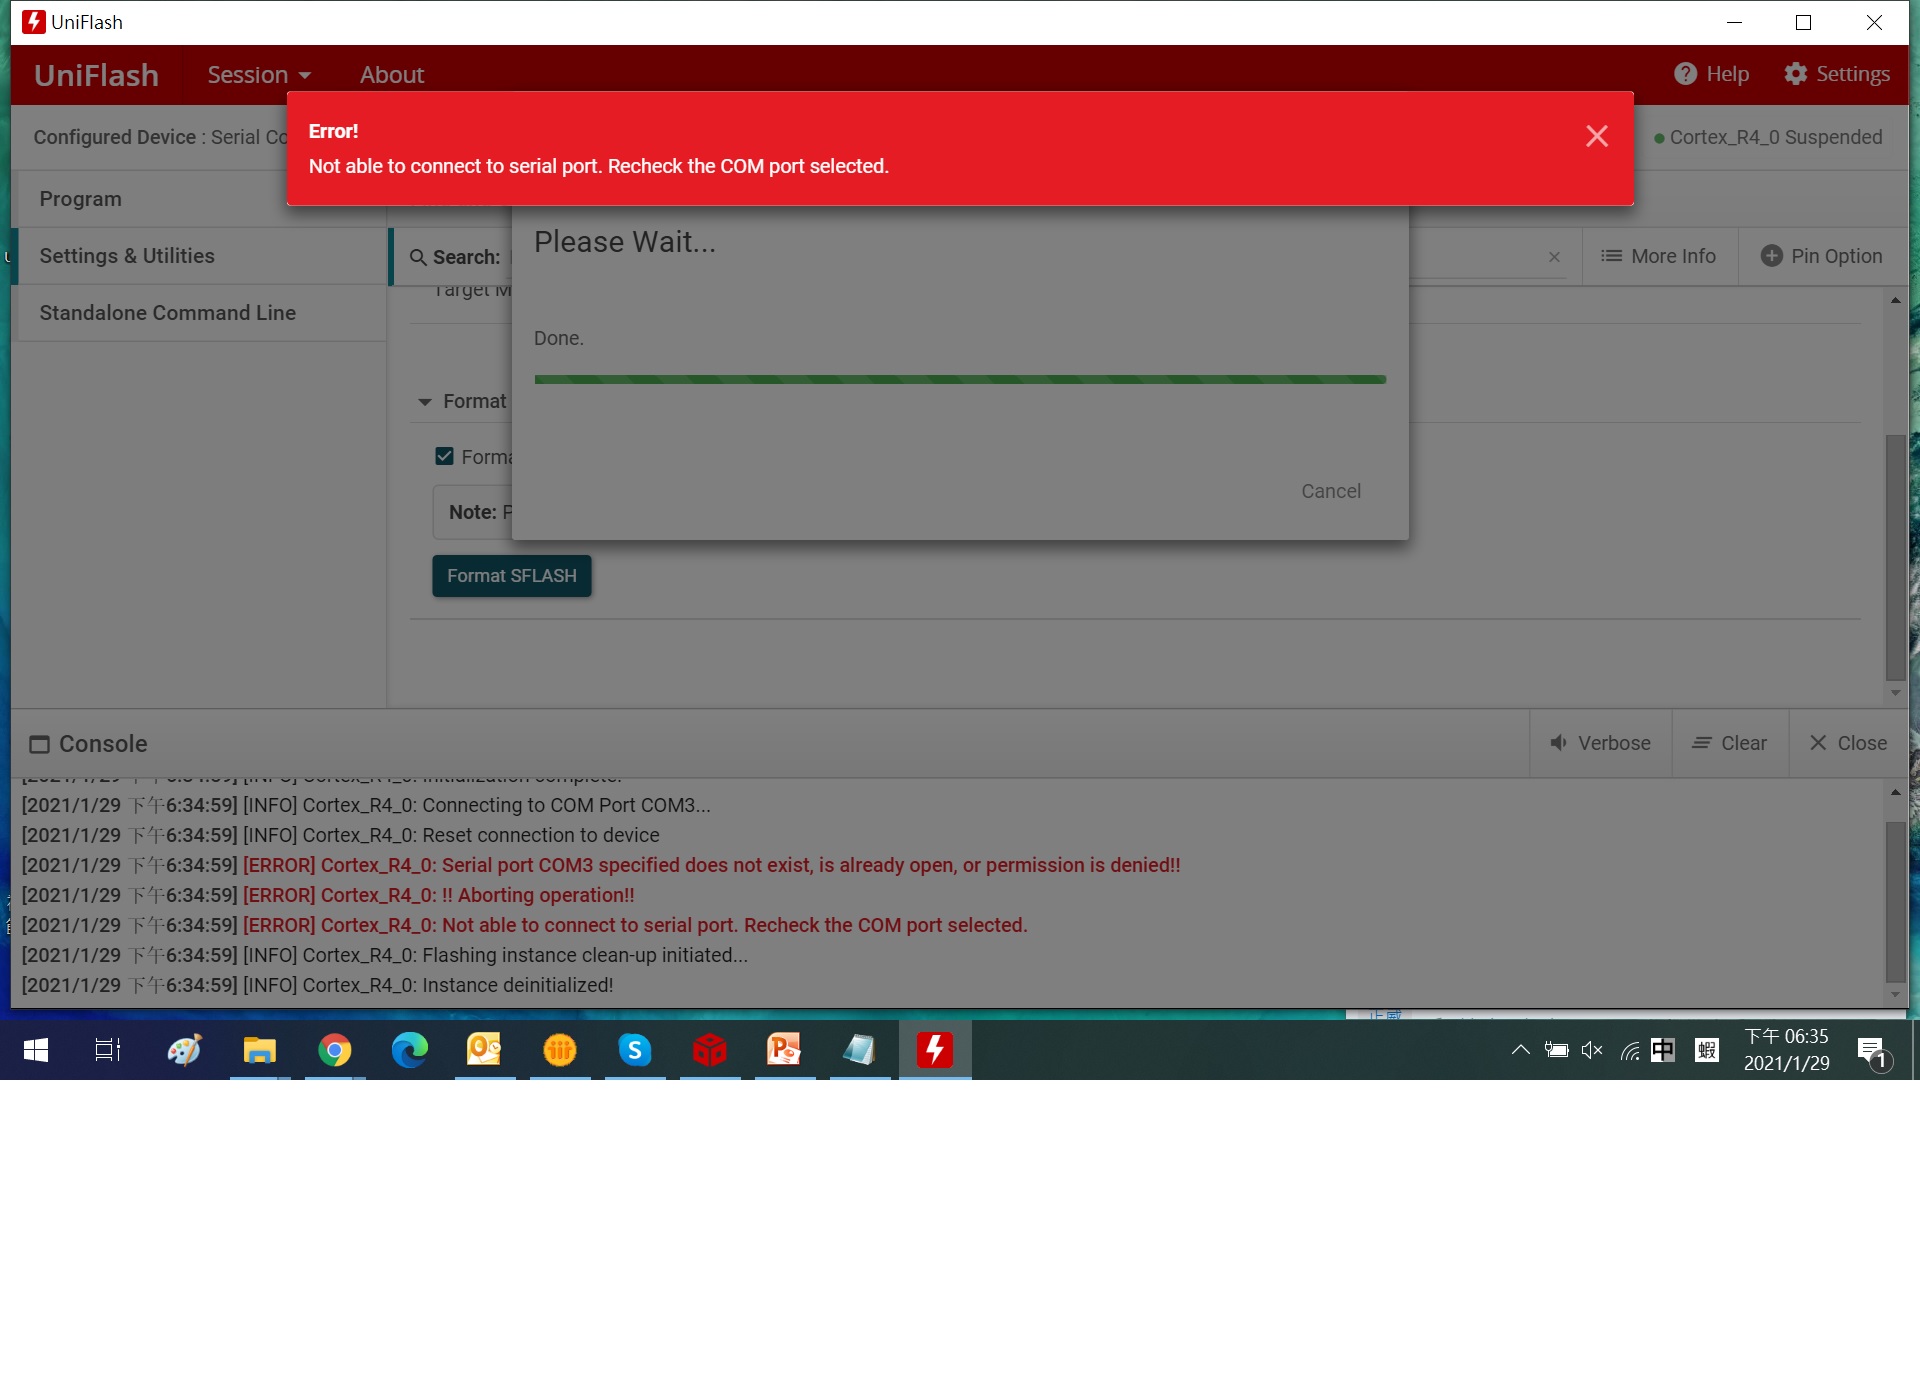Open the orange round taskbar app
This screenshot has height=1392, width=1920.
click(560, 1050)
